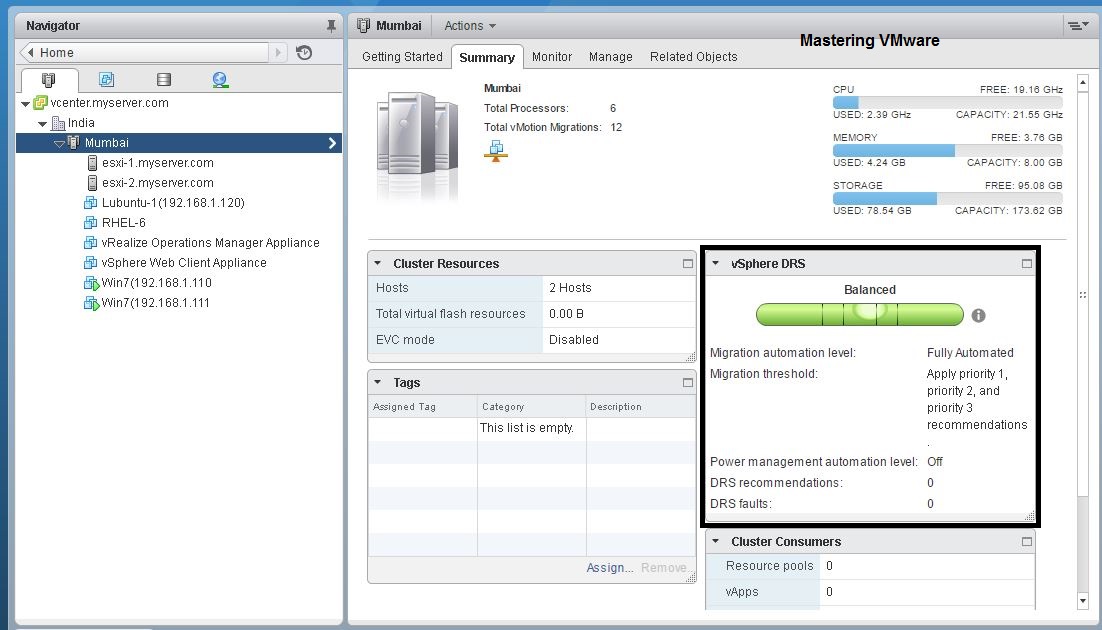Image resolution: width=1102 pixels, height=630 pixels.
Task: Pin the Navigator panel
Action: pos(331,26)
